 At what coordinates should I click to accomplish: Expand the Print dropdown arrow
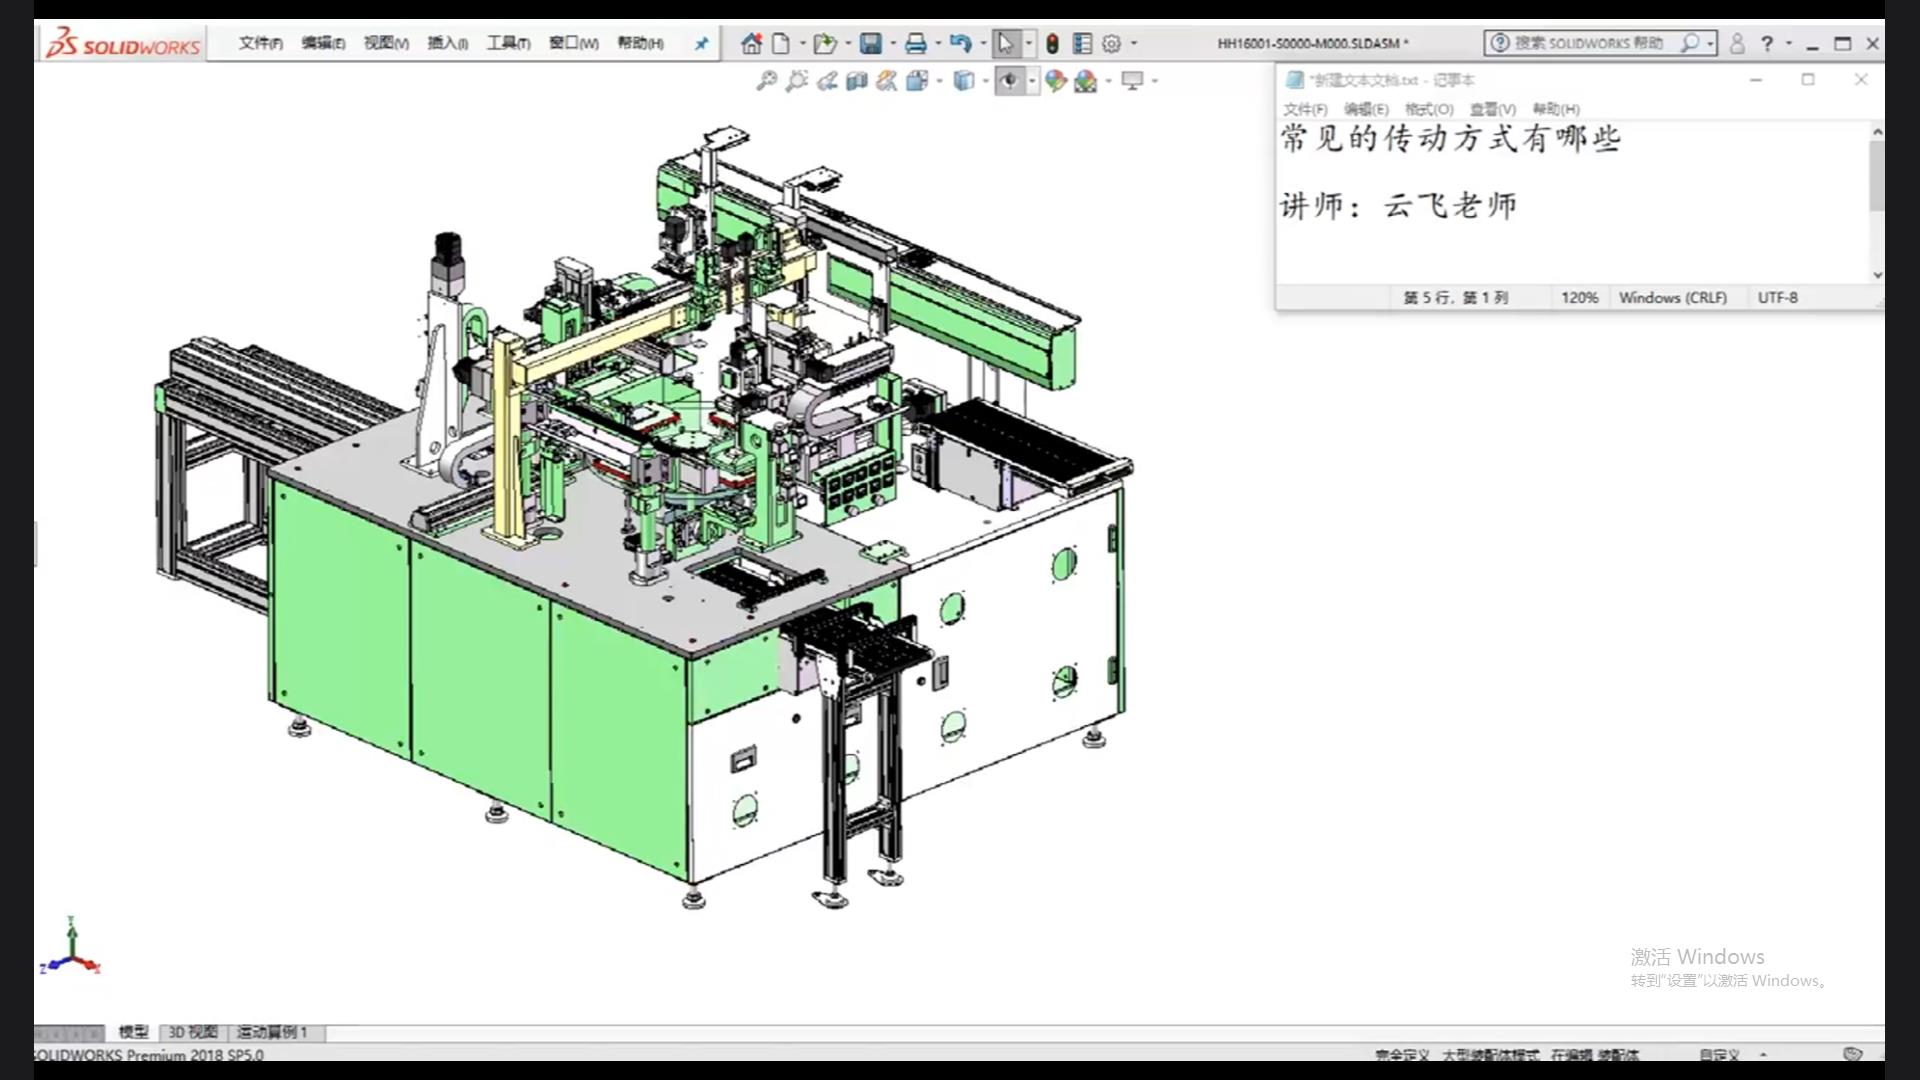pyautogui.click(x=938, y=43)
